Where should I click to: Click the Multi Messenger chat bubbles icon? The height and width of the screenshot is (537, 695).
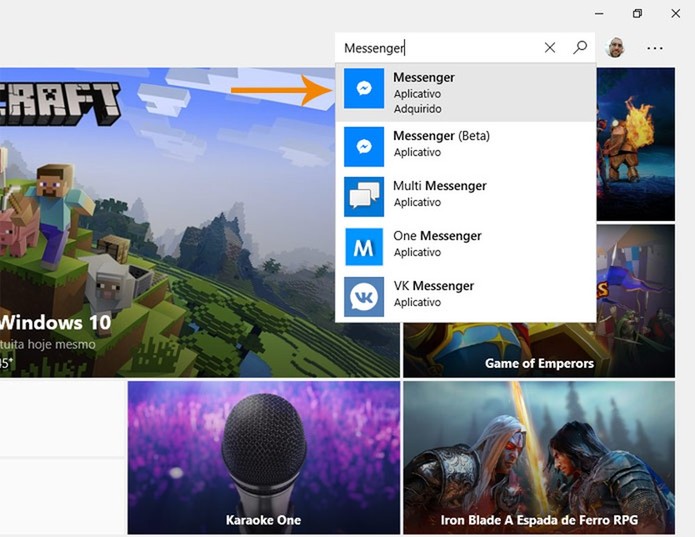364,197
